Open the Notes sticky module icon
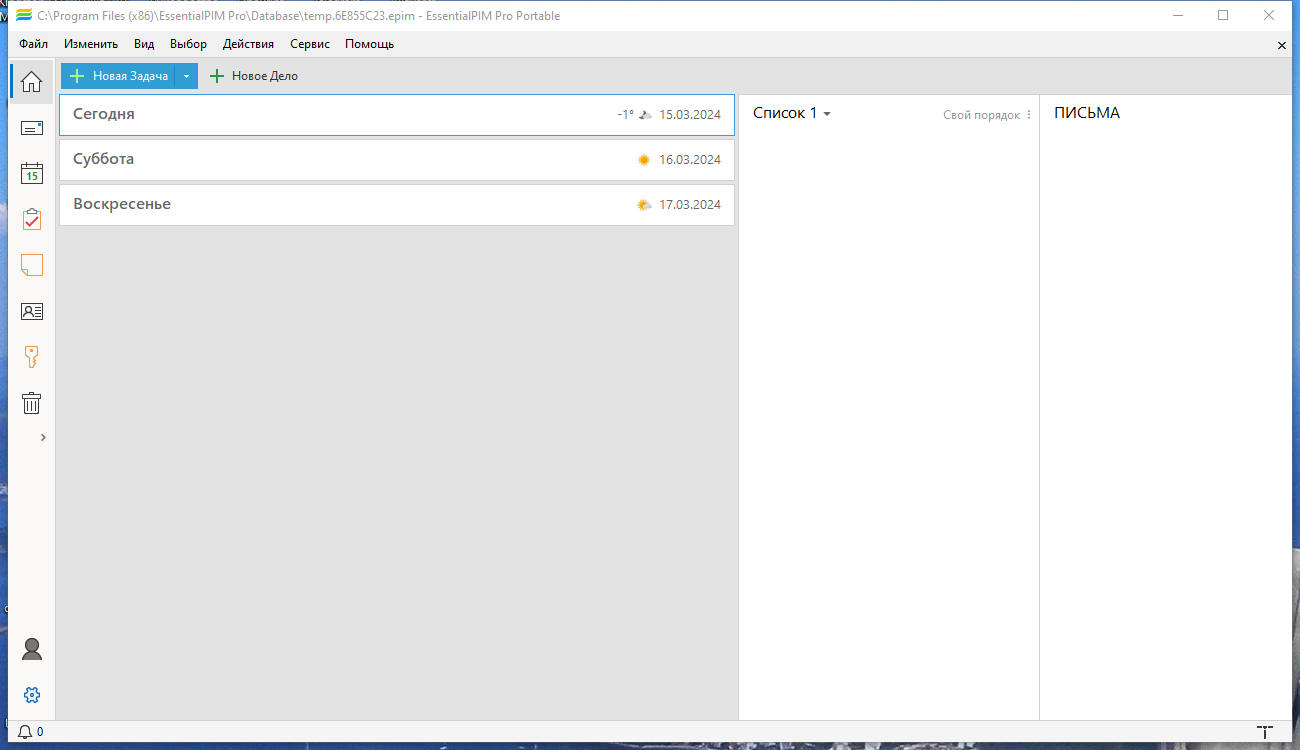Viewport: 1300px width, 750px height. [32, 265]
